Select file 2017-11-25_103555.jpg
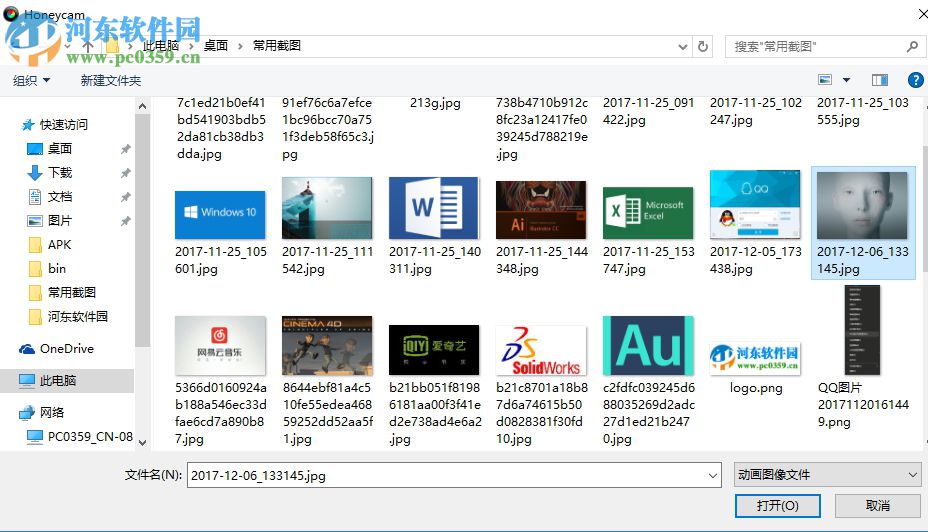 coord(863,111)
